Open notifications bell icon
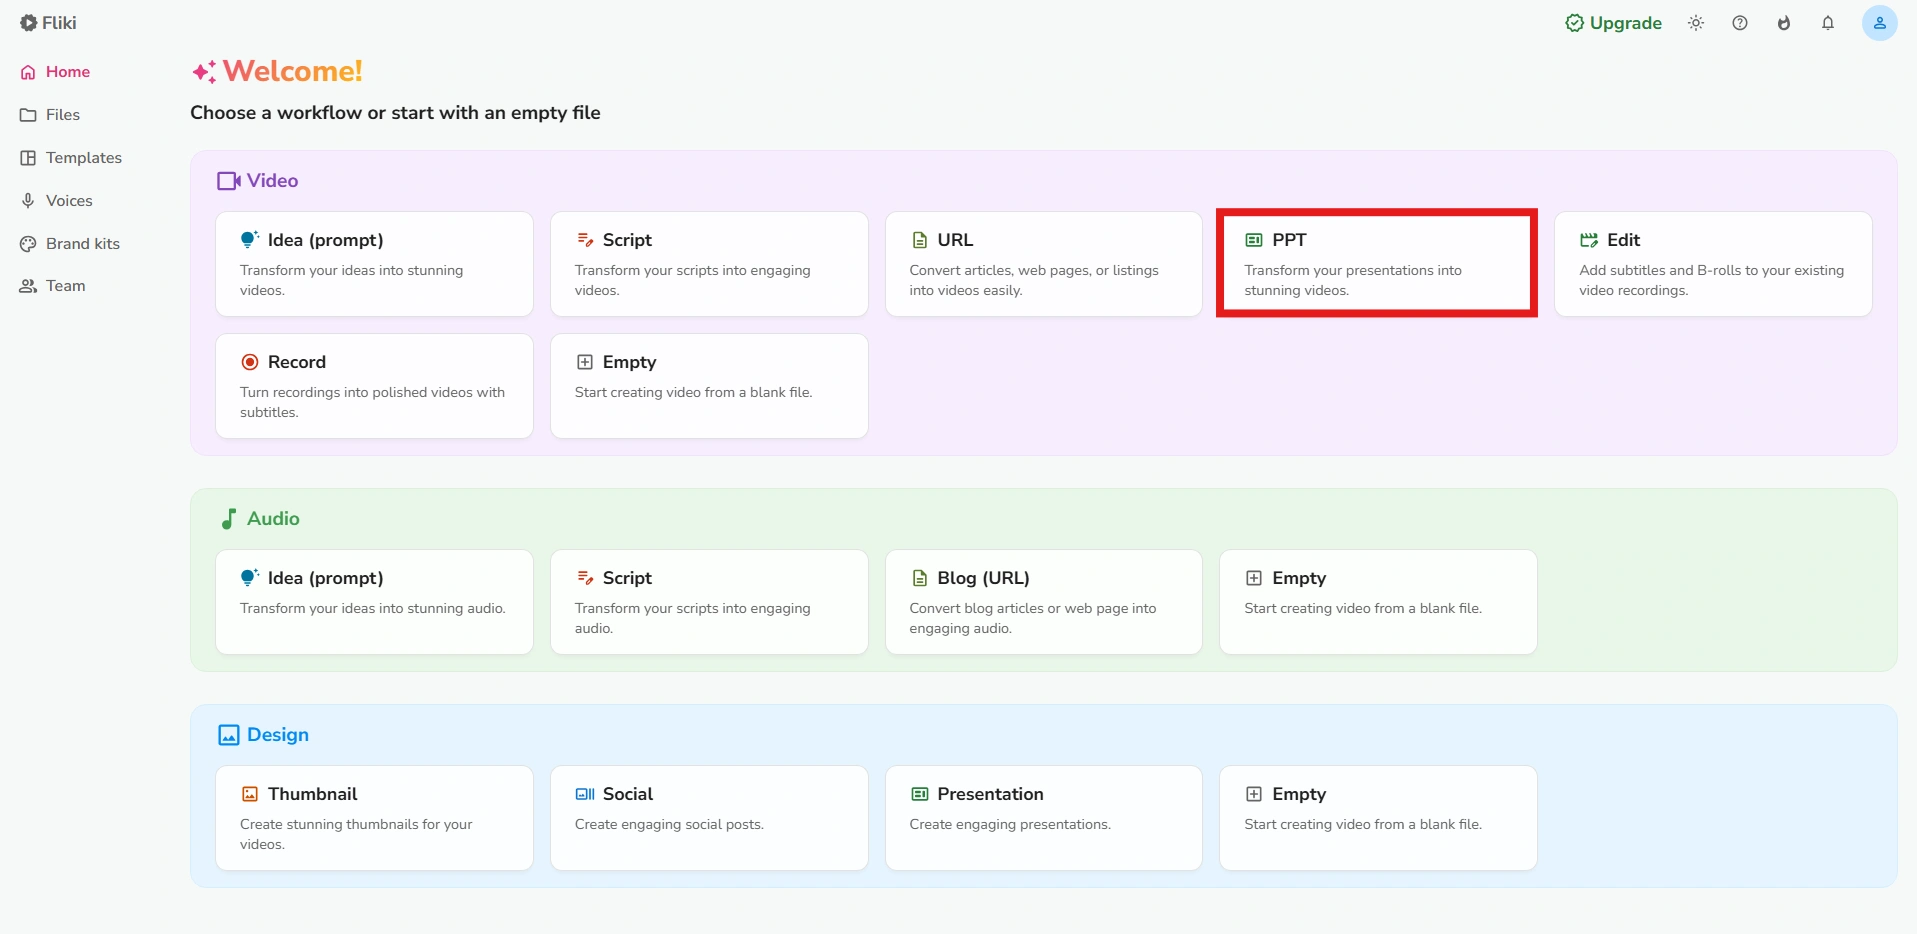 [x=1828, y=23]
